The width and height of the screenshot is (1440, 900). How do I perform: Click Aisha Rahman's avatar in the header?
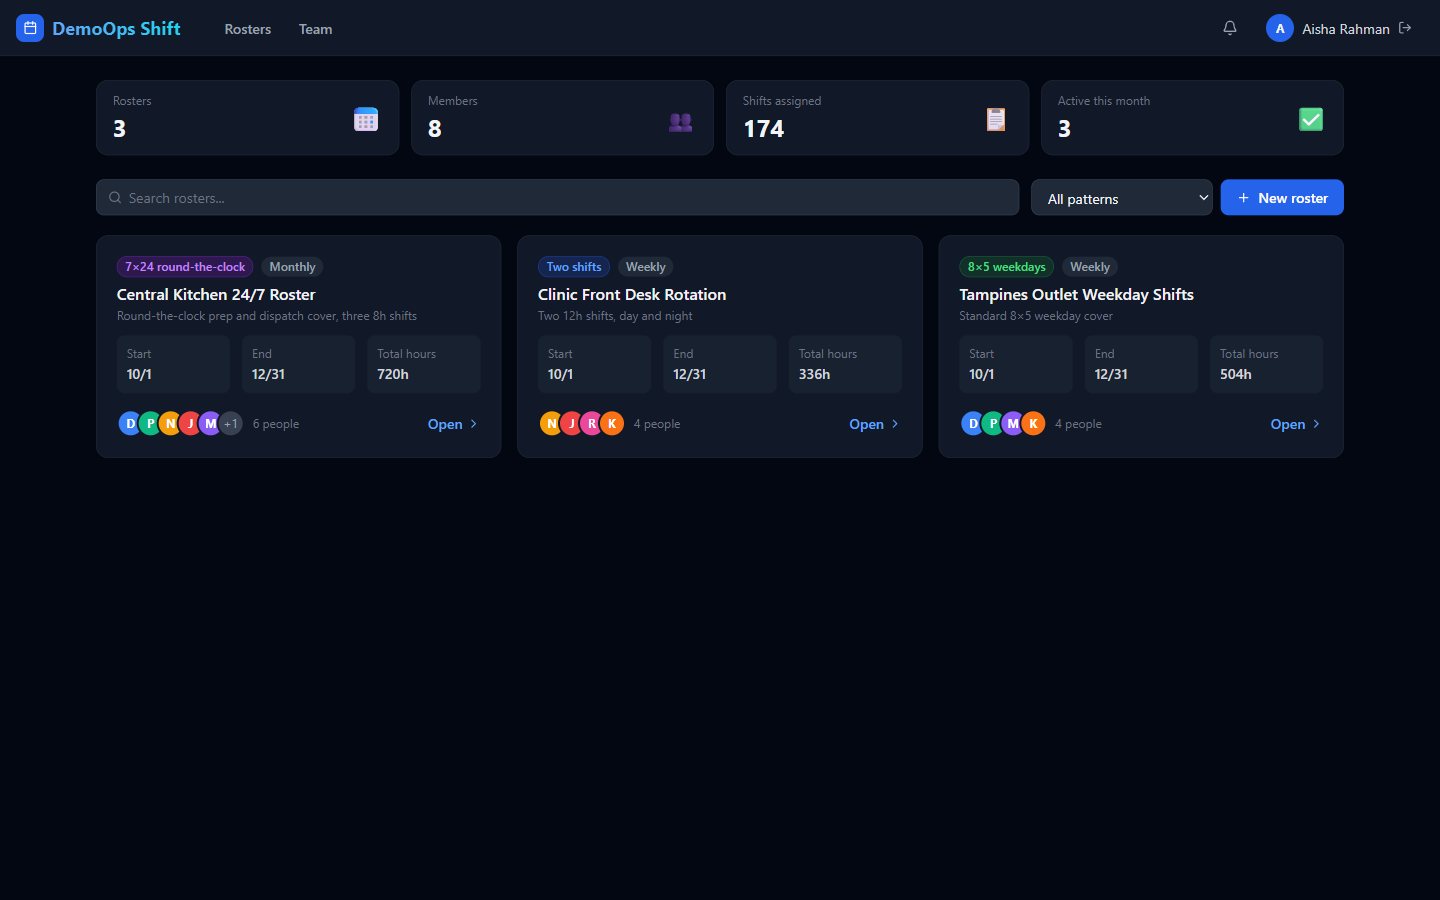[x=1280, y=28]
